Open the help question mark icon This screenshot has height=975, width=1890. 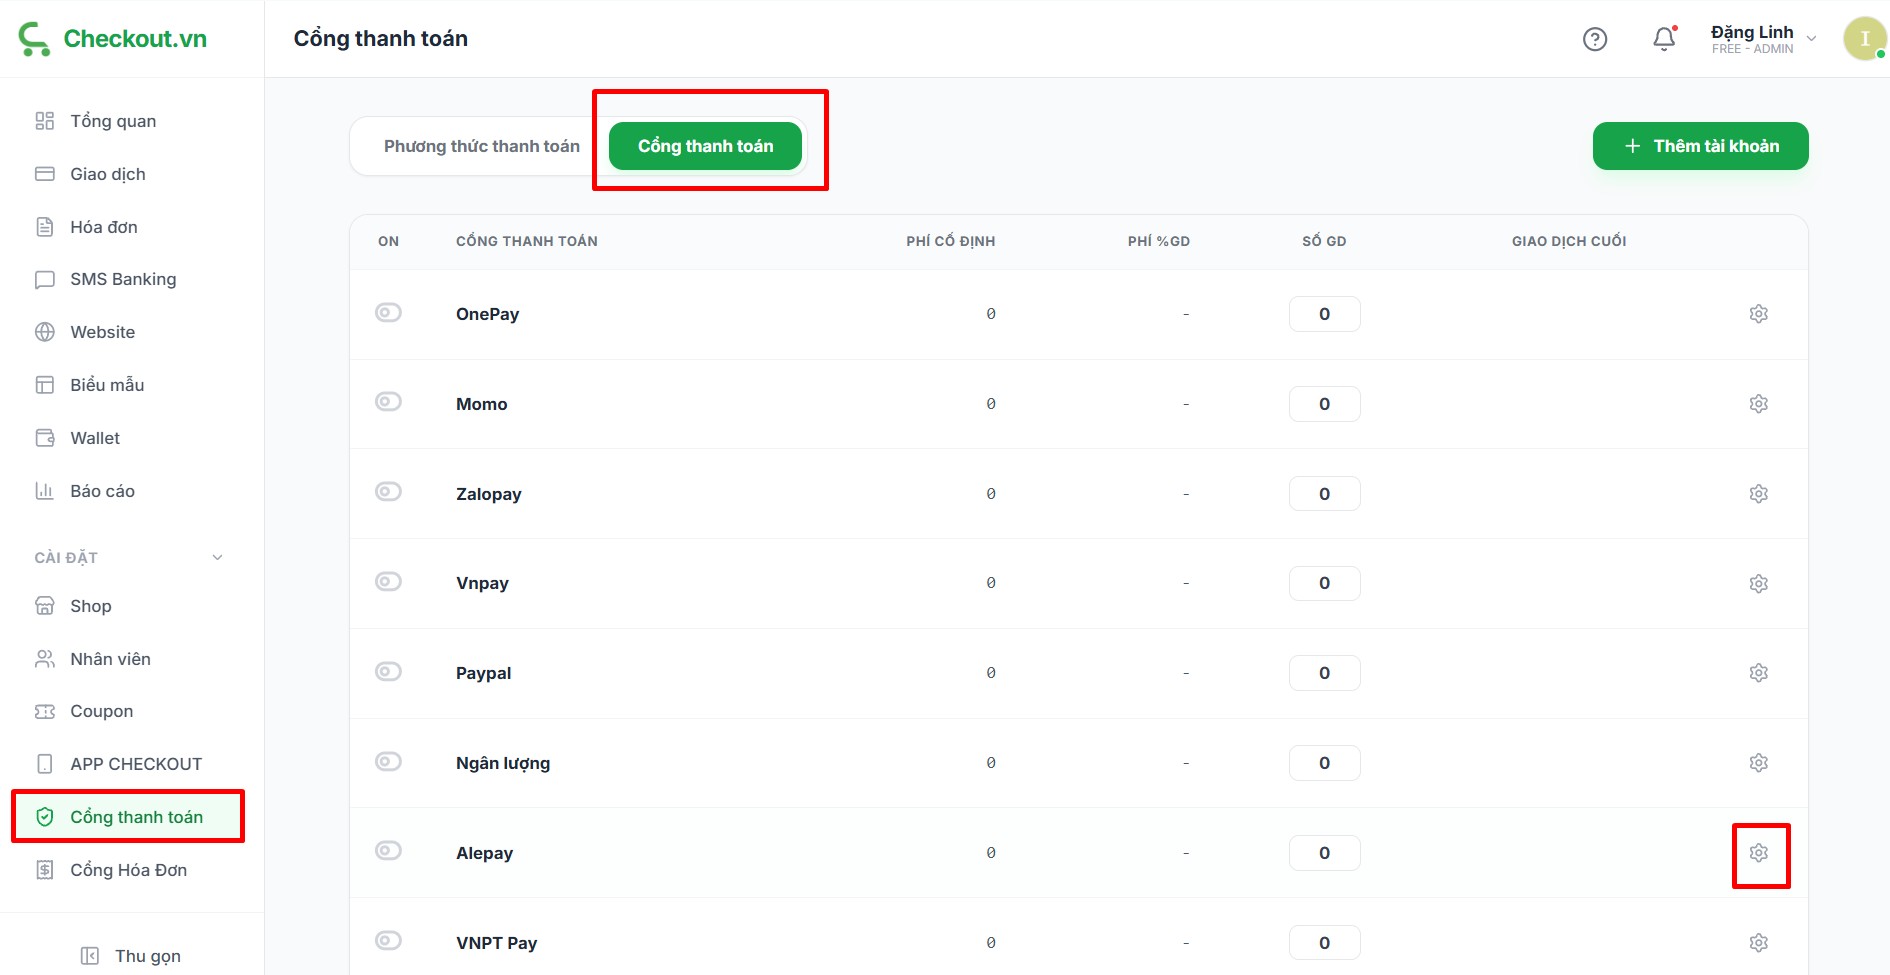1595,39
